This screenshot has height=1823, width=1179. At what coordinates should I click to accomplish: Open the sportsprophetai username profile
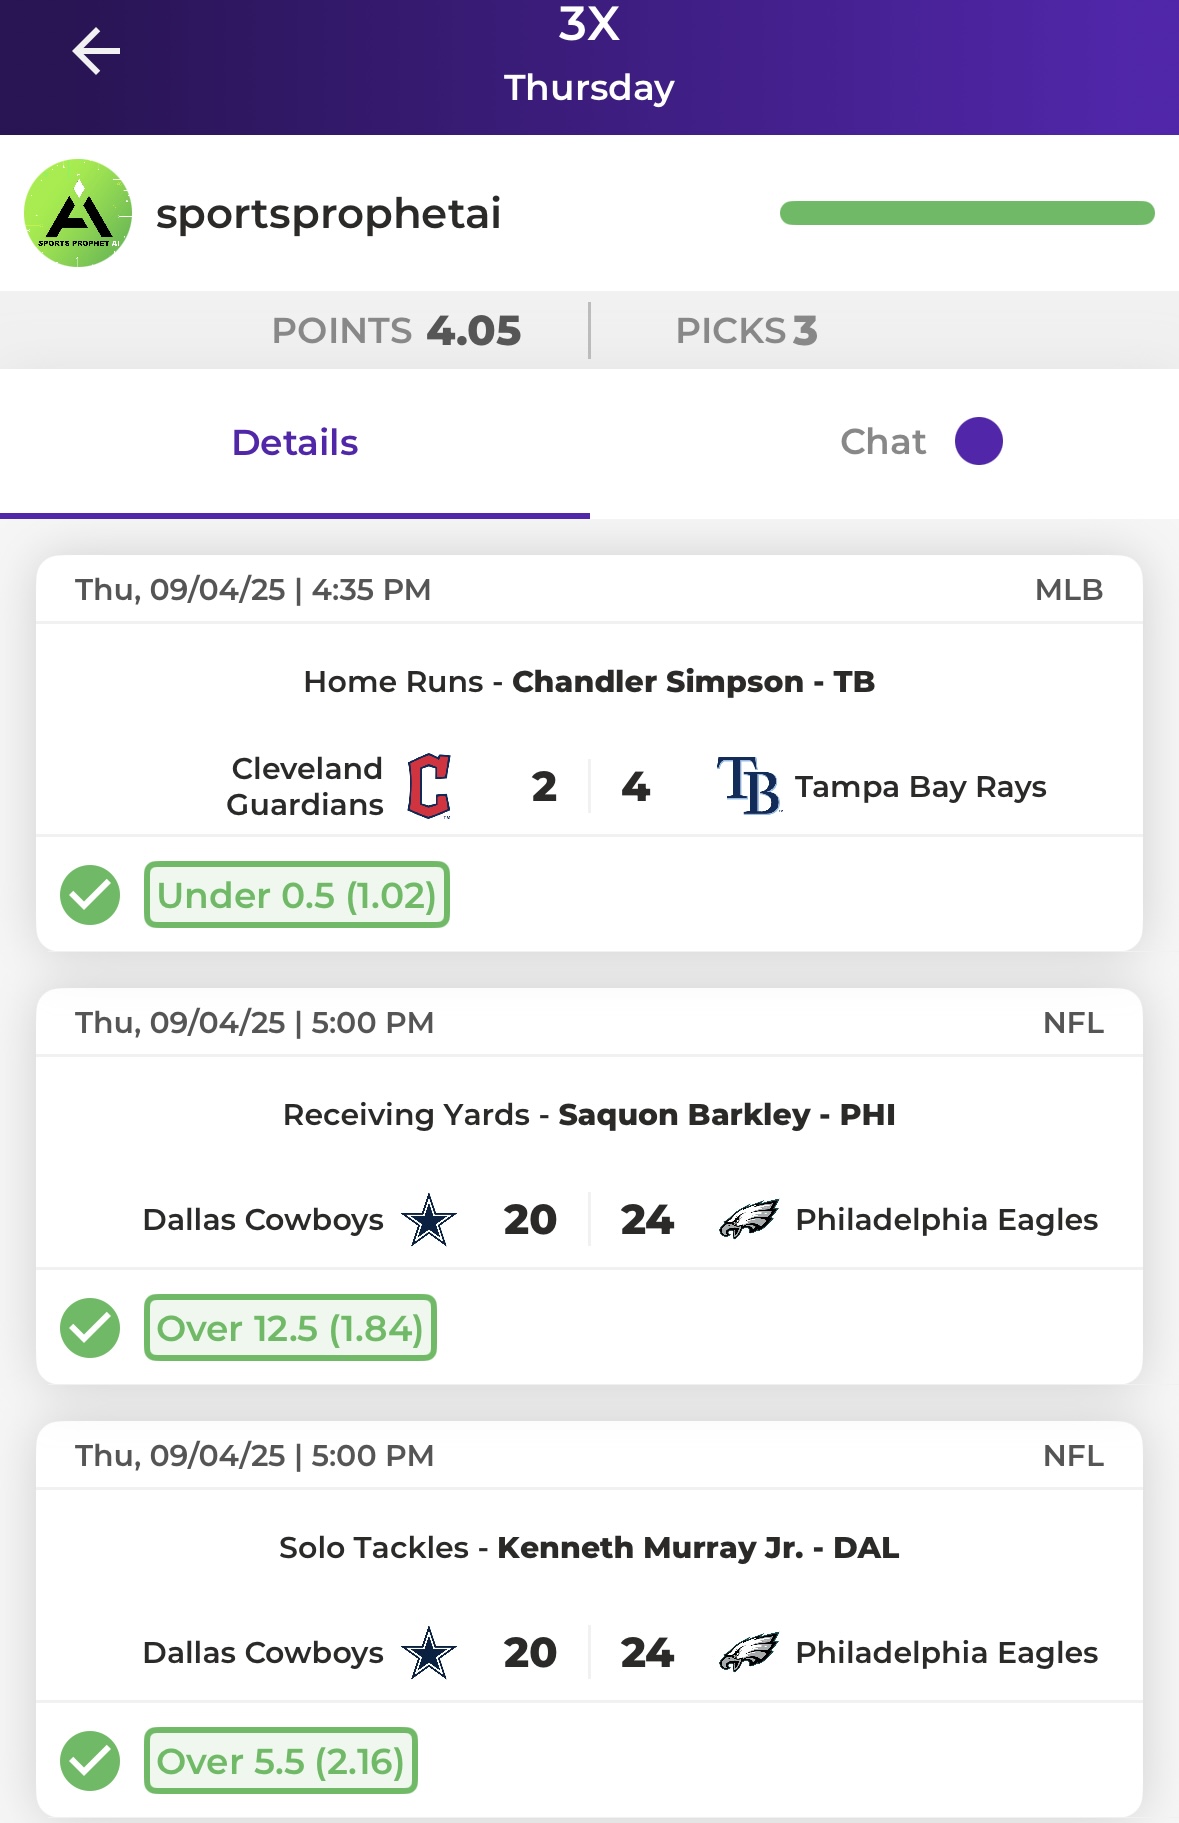tap(328, 214)
